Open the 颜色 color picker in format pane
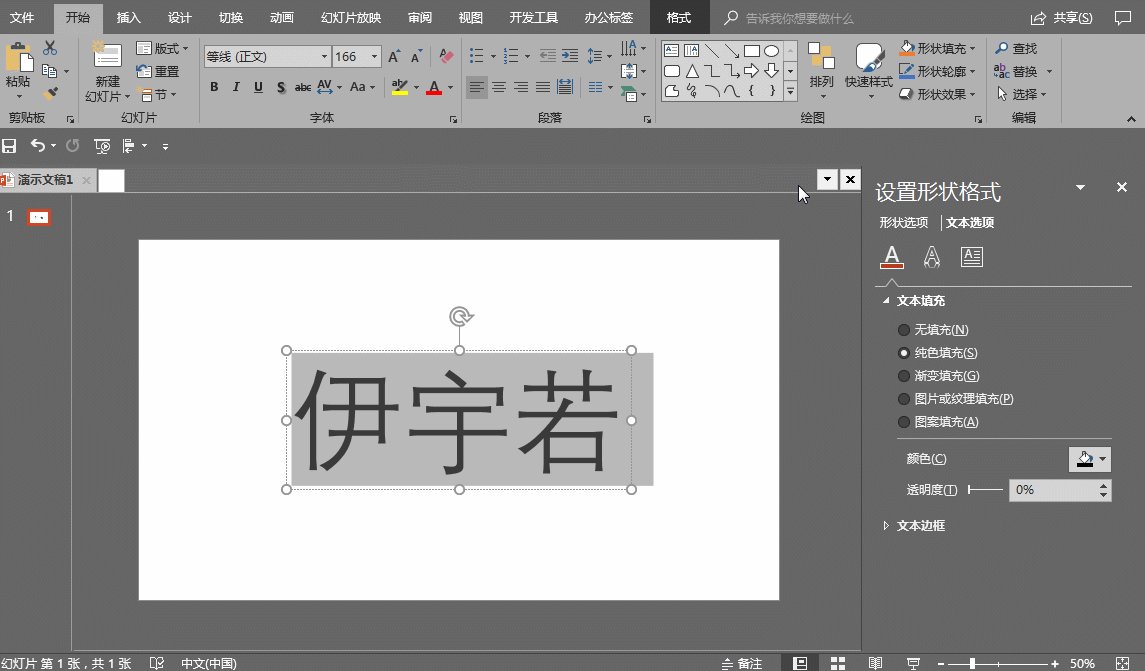This screenshot has width=1145, height=671. [1090, 459]
